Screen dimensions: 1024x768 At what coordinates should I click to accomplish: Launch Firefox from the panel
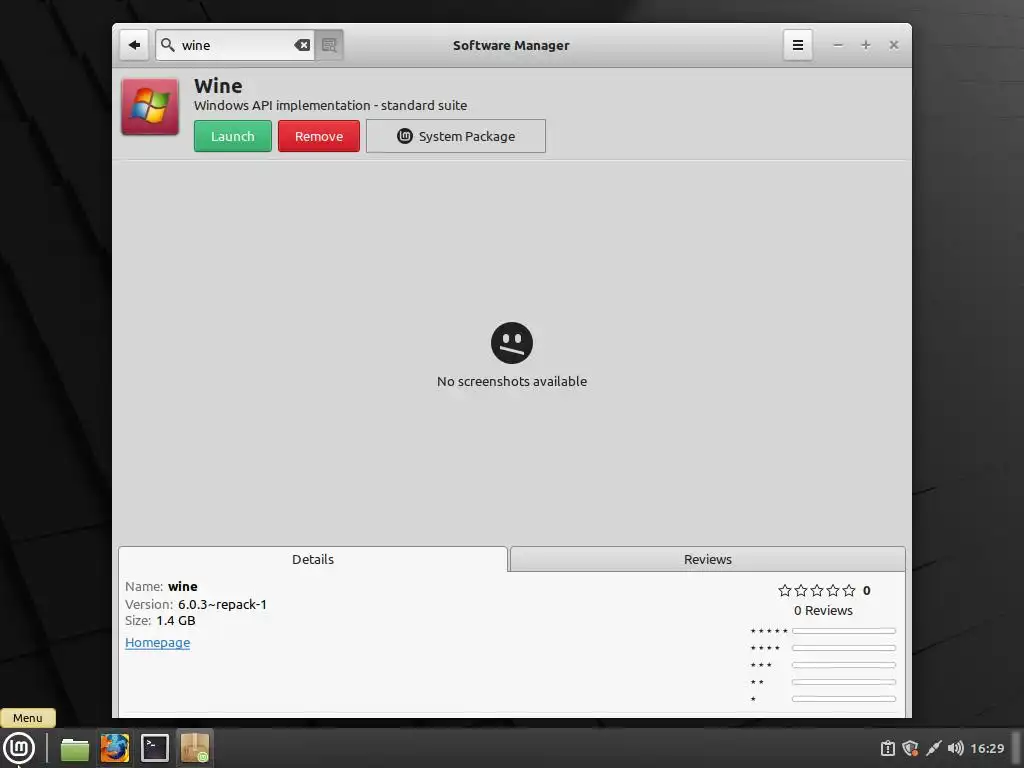tap(115, 748)
